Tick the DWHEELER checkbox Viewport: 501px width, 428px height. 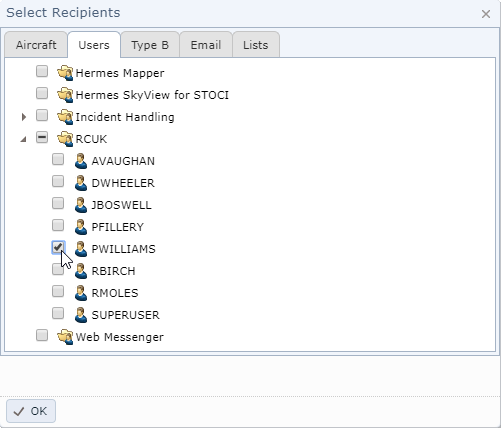coord(58,181)
